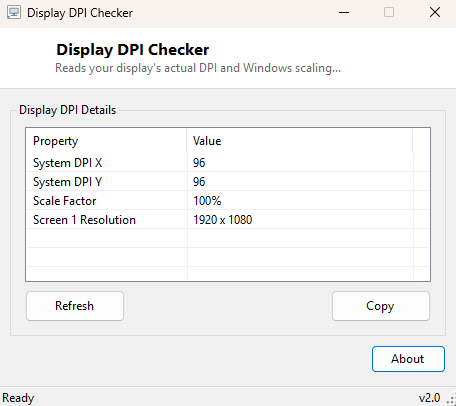Select the Scale Factor row
The height and width of the screenshot is (406, 456).
click(x=228, y=201)
